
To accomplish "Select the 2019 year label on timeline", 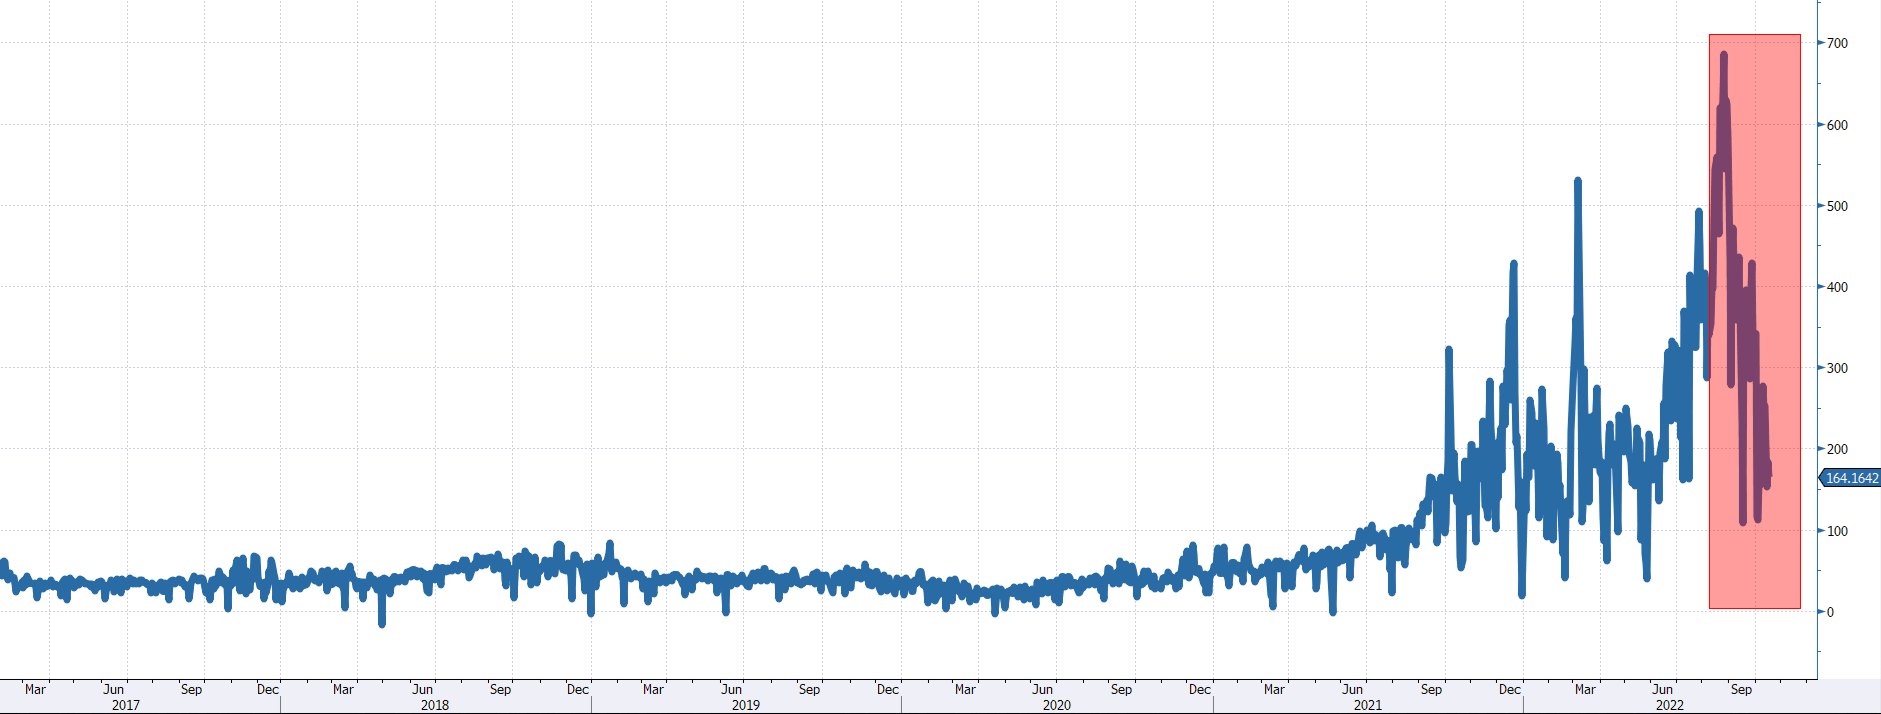I will point(746,705).
